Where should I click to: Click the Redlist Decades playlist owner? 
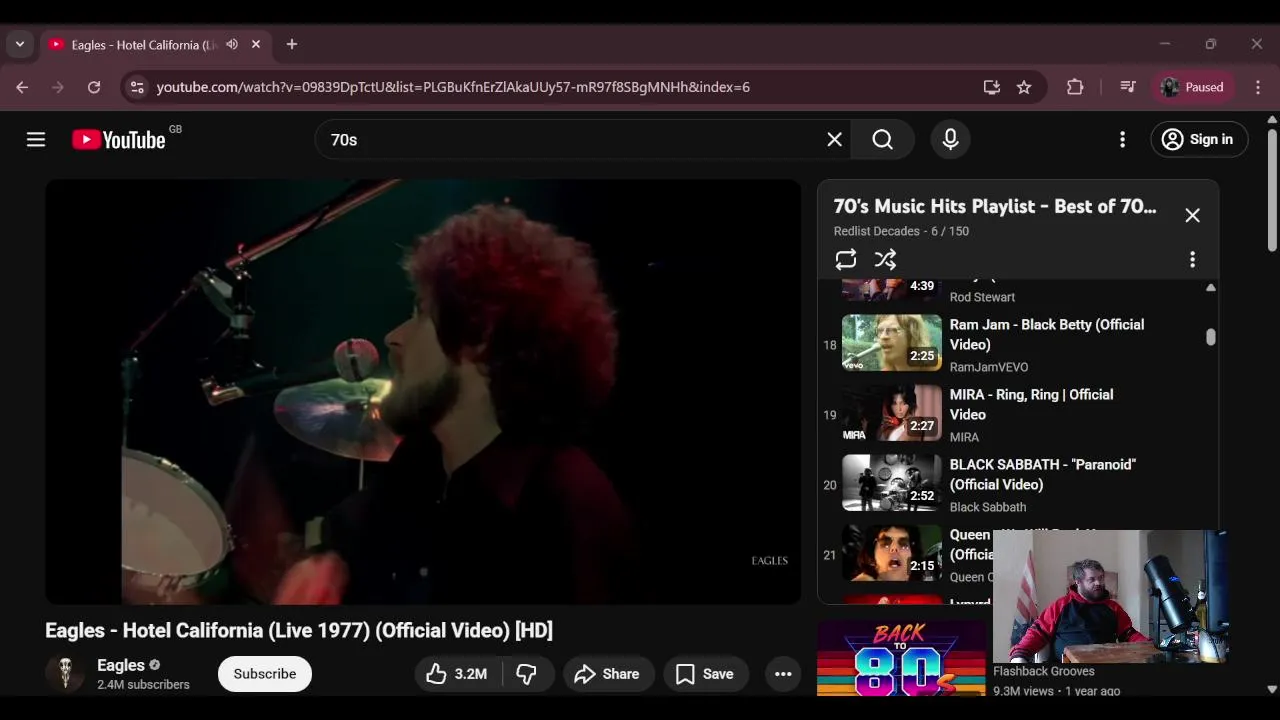coord(877,231)
